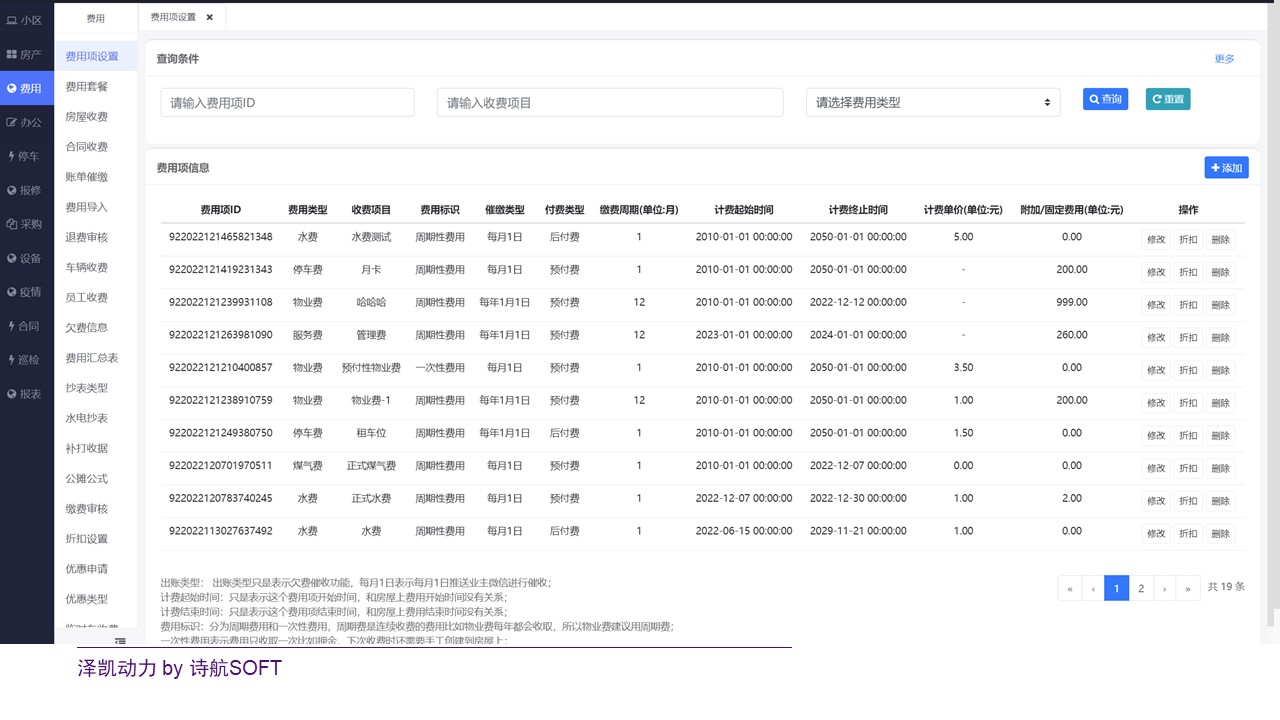Click 修改 for the 水费测试 row
The height and width of the screenshot is (720, 1280).
[x=1156, y=239]
